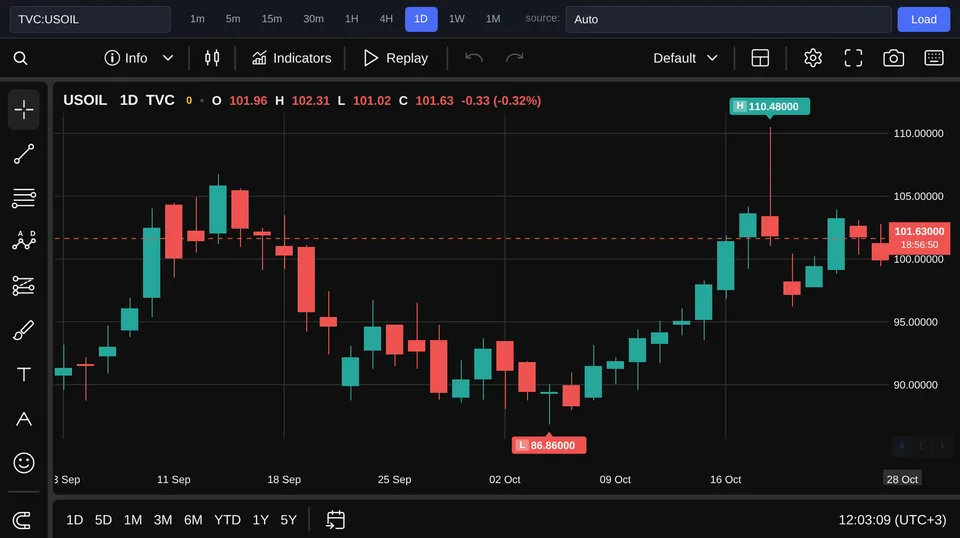This screenshot has width=960, height=538.
Task: Set bottom range to 1Y
Action: pyautogui.click(x=261, y=520)
